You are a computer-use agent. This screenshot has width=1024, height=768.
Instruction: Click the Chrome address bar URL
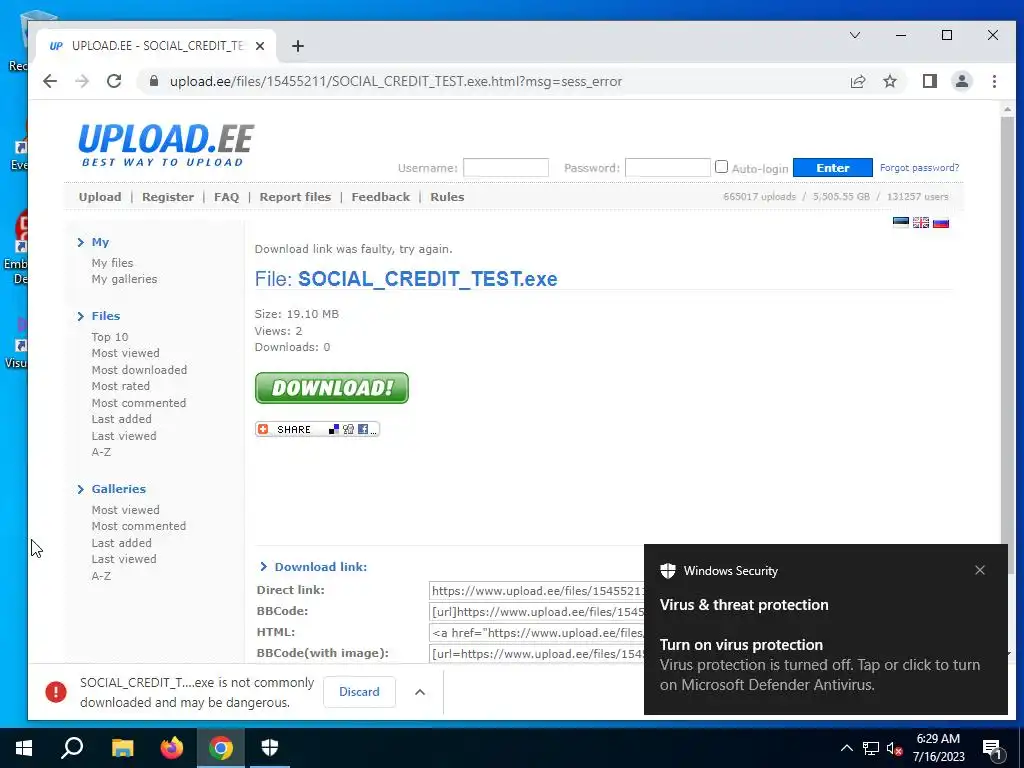(396, 82)
